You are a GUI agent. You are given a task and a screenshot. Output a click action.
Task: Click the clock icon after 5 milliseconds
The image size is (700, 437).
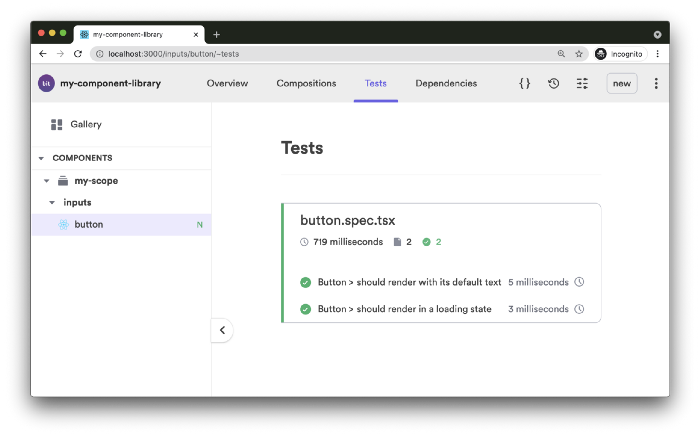pyautogui.click(x=579, y=282)
